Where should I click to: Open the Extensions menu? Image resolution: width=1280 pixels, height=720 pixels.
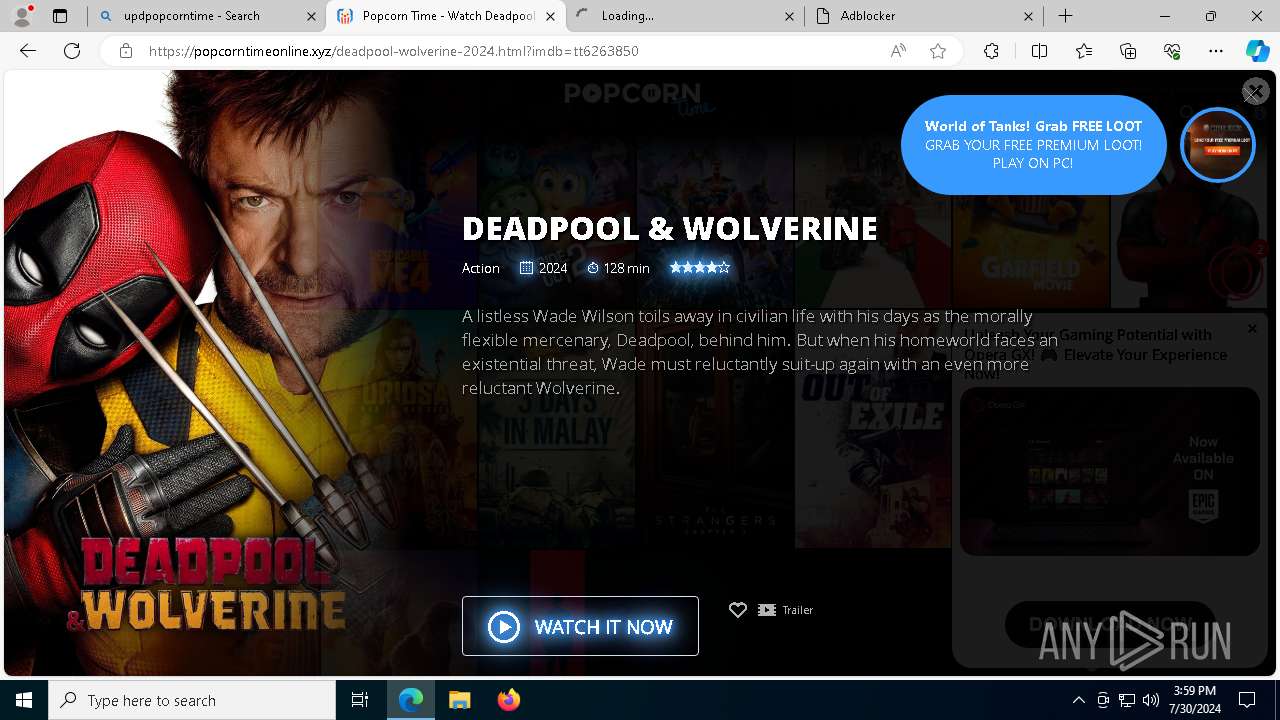point(991,51)
